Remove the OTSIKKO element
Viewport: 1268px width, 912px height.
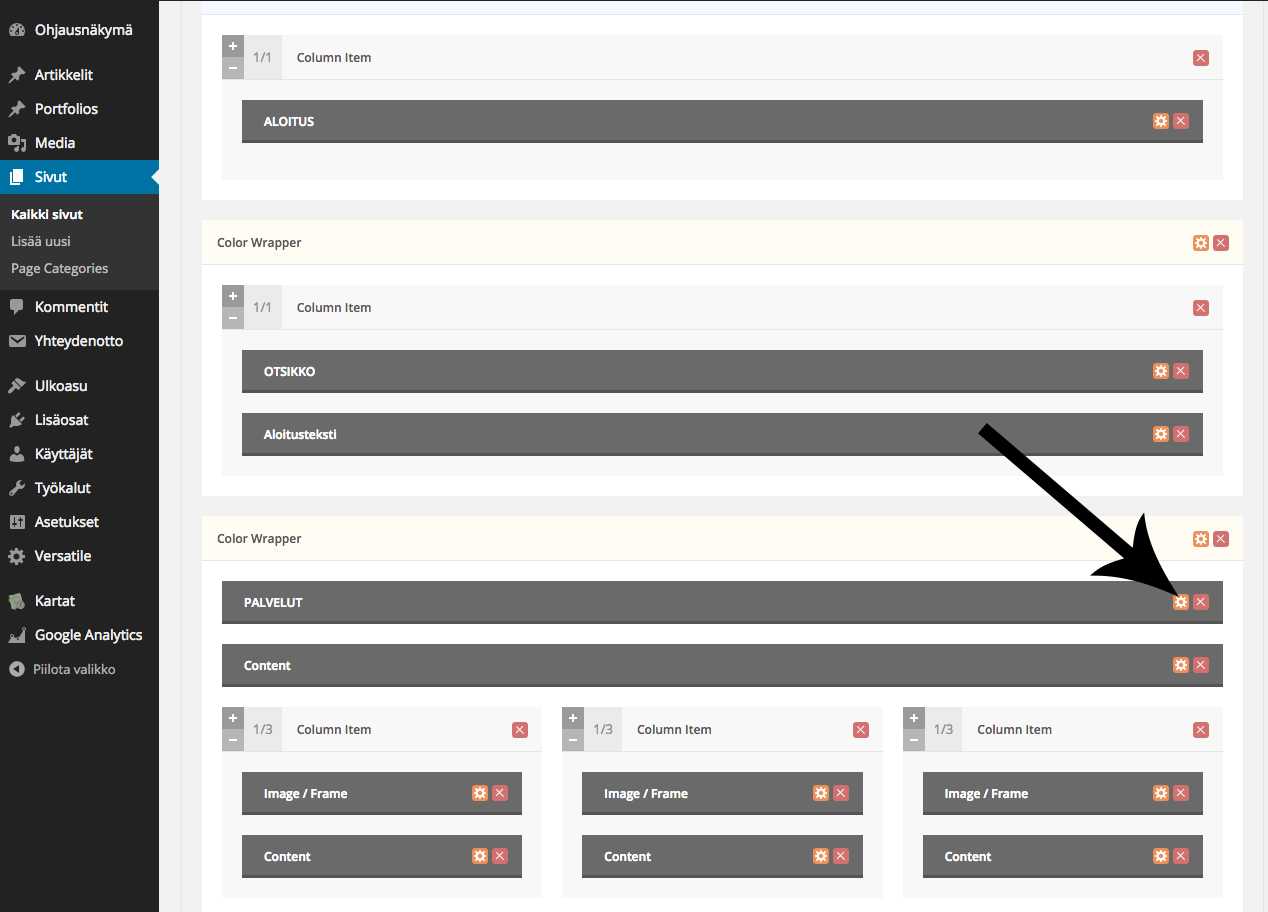pos(1181,371)
